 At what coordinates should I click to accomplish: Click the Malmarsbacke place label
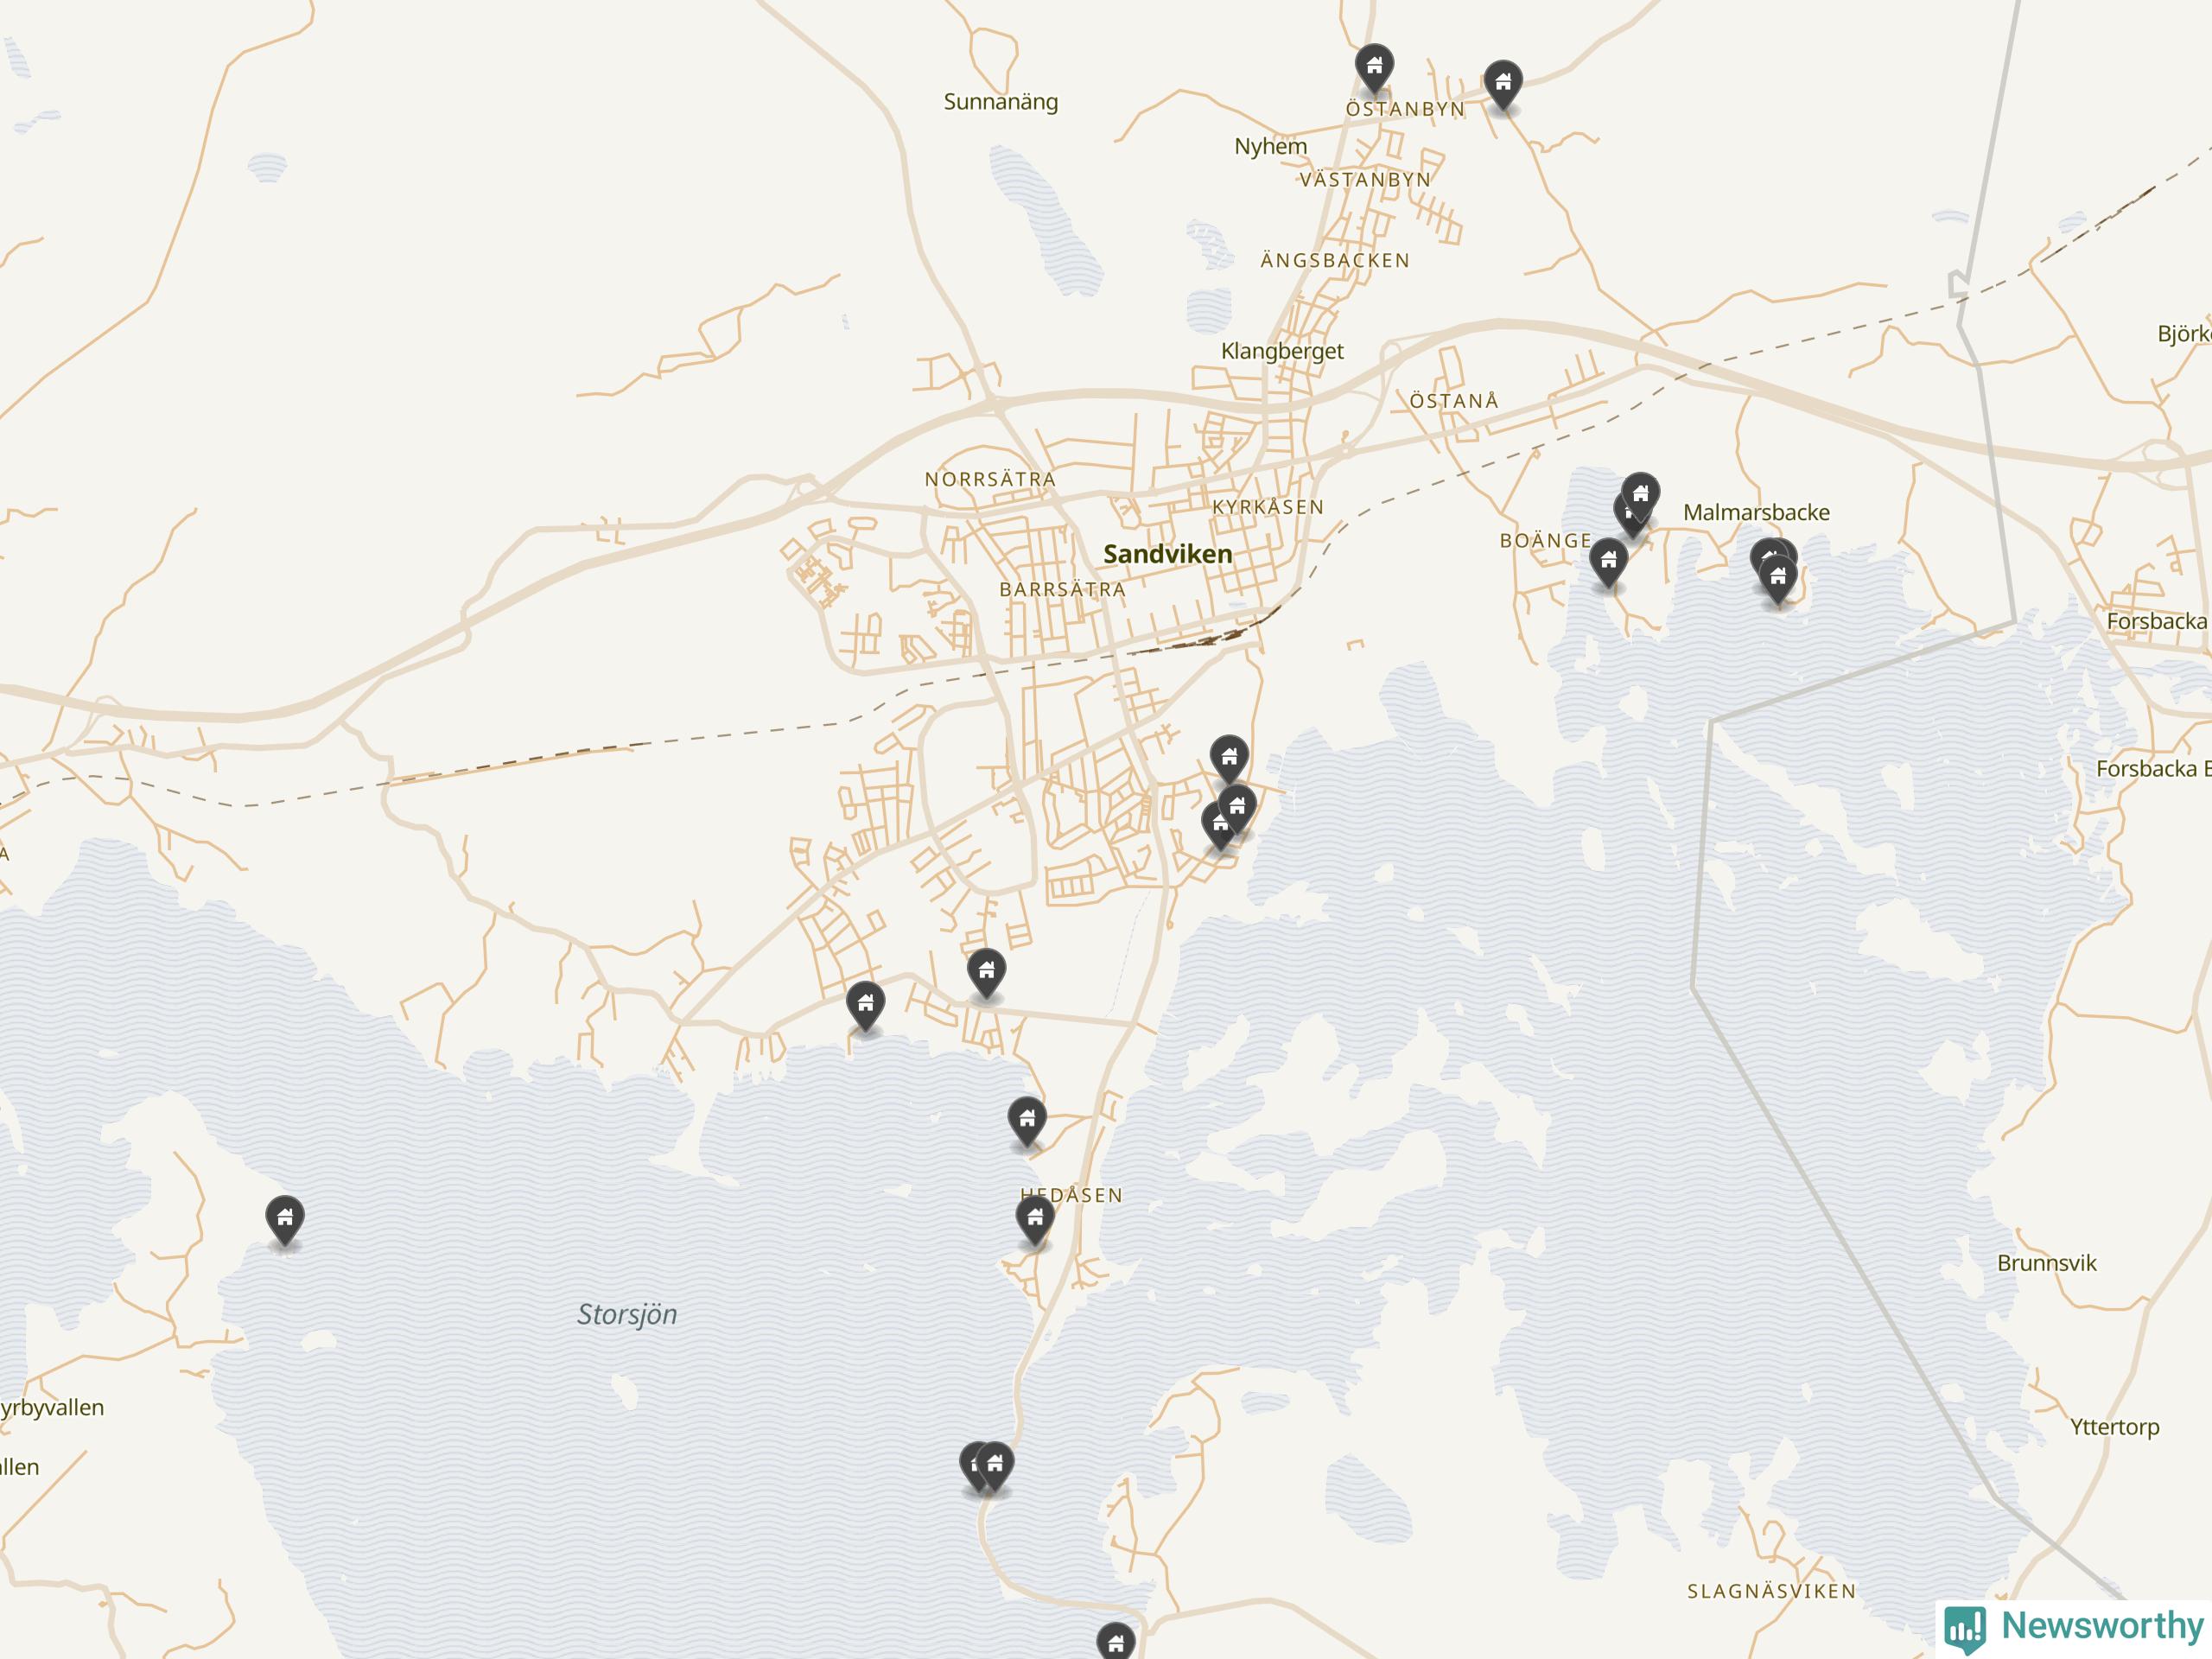1756,512
